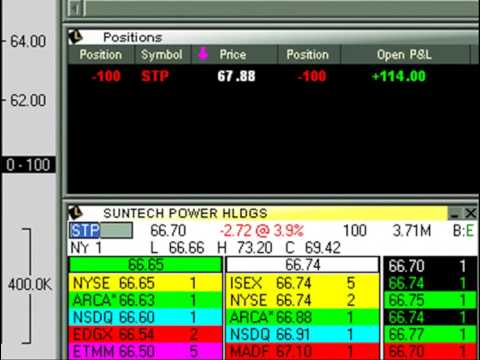Select ARCA 66.88 ask row
480x360 pixels.
(x=302, y=318)
